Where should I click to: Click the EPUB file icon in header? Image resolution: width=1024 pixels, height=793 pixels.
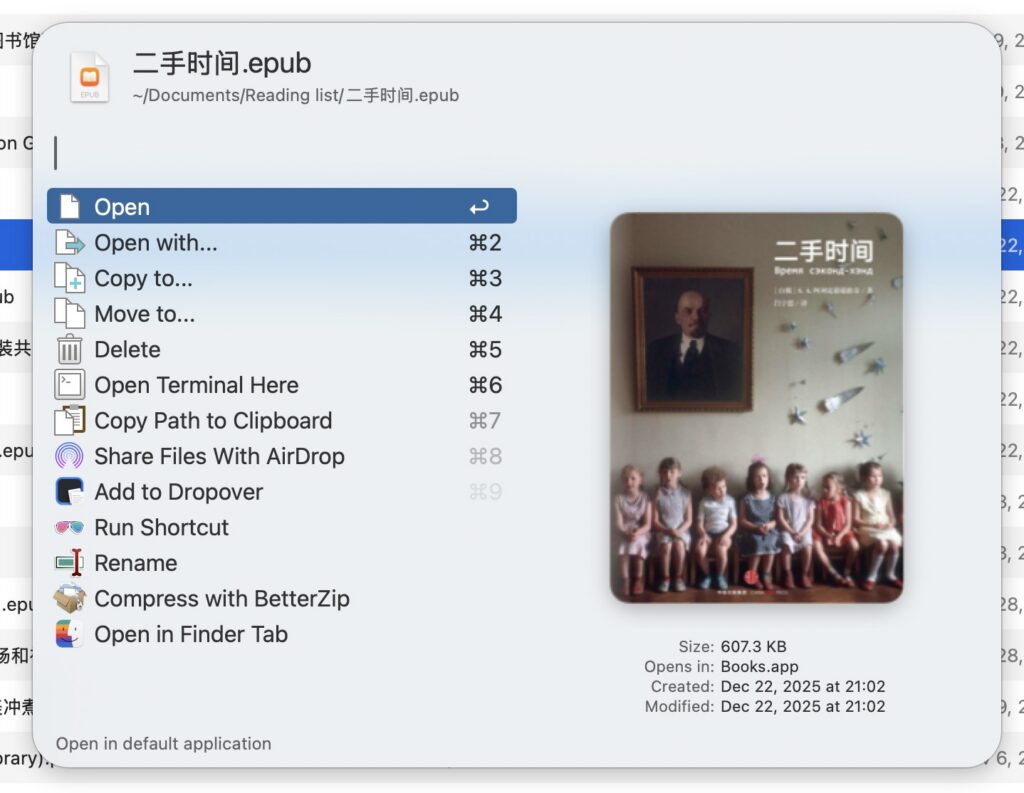point(89,77)
